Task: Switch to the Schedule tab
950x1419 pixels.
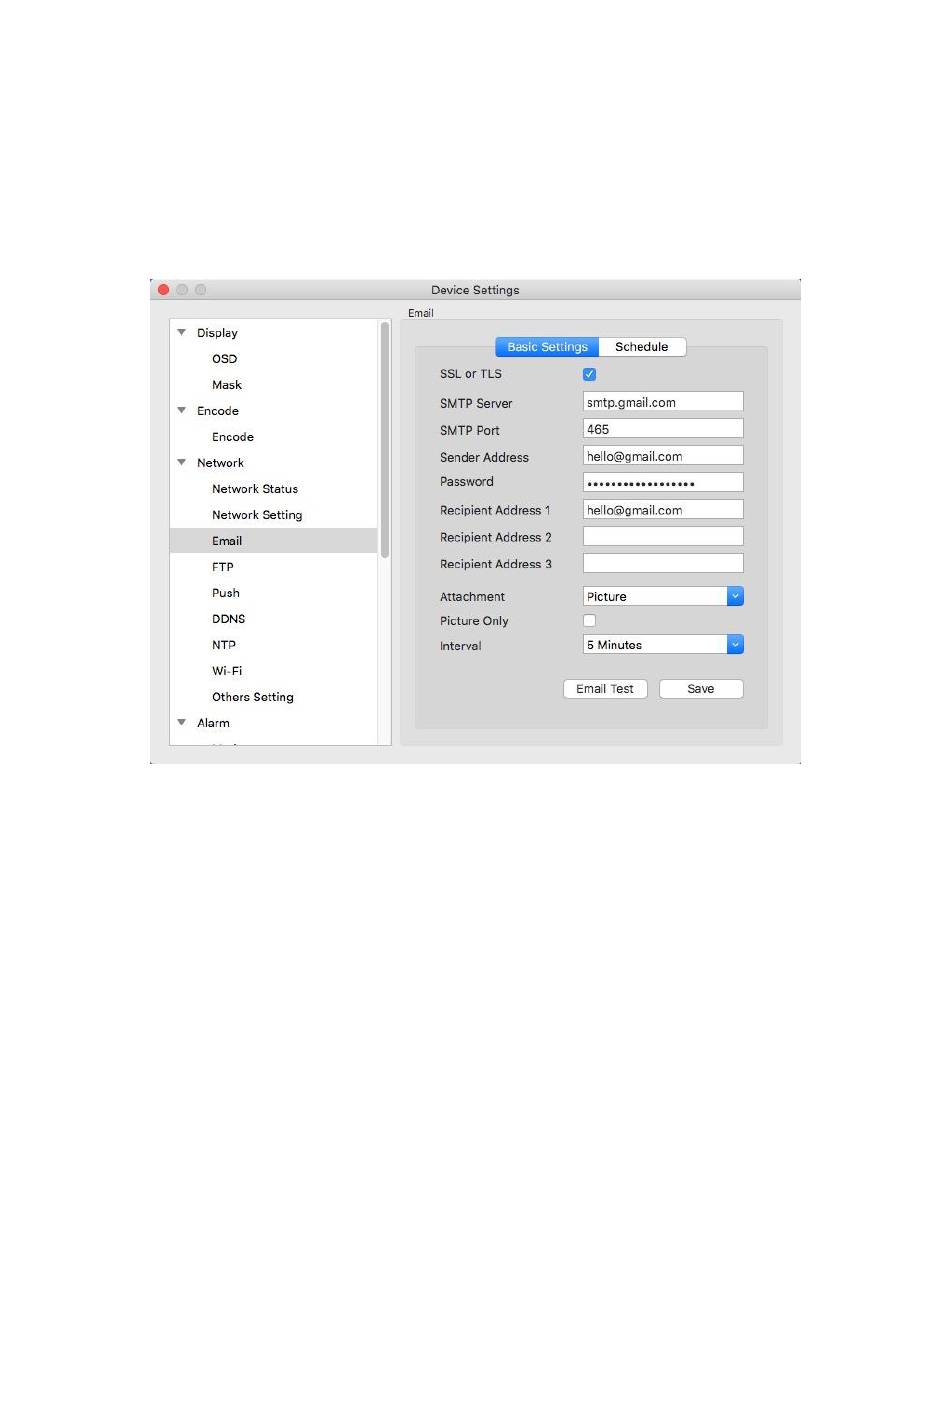Action: tap(642, 347)
